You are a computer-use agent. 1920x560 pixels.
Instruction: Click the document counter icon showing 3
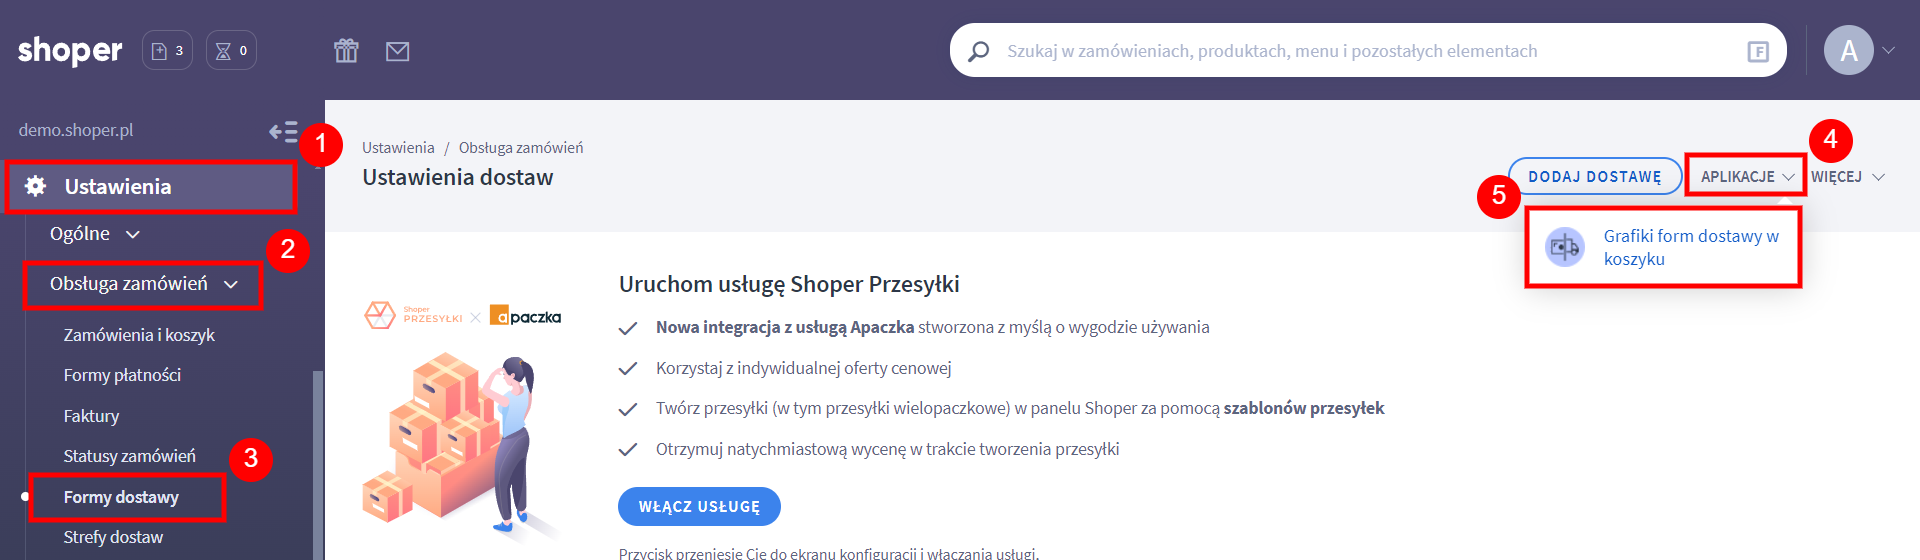167,51
